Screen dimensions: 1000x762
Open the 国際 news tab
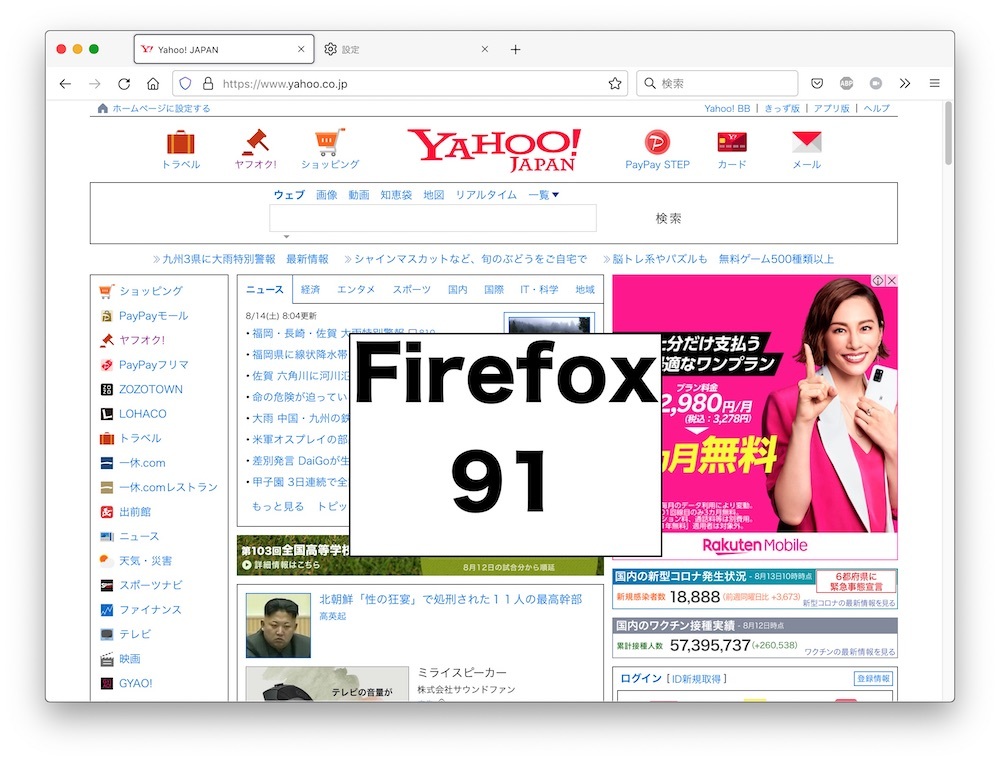[x=494, y=289]
